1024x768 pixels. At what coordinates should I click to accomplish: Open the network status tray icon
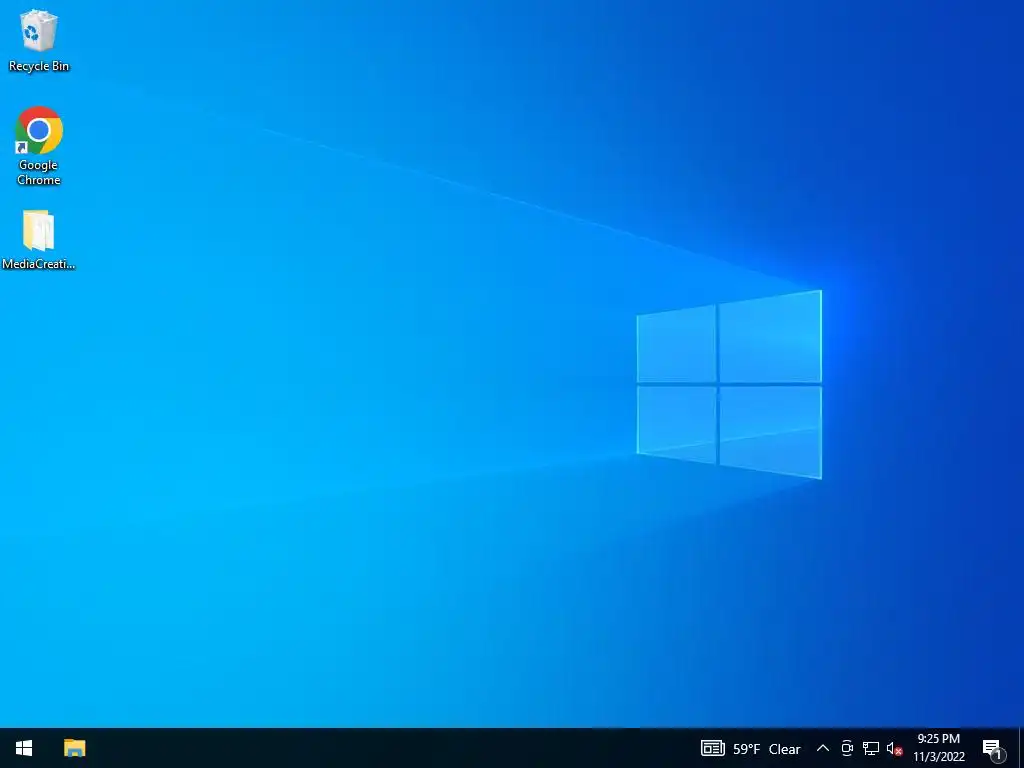[871, 748]
